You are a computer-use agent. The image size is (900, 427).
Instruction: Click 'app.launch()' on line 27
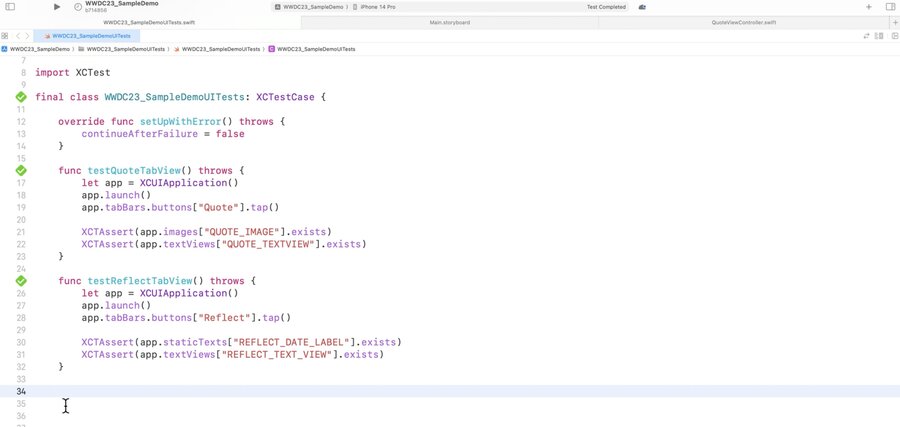click(x=116, y=305)
